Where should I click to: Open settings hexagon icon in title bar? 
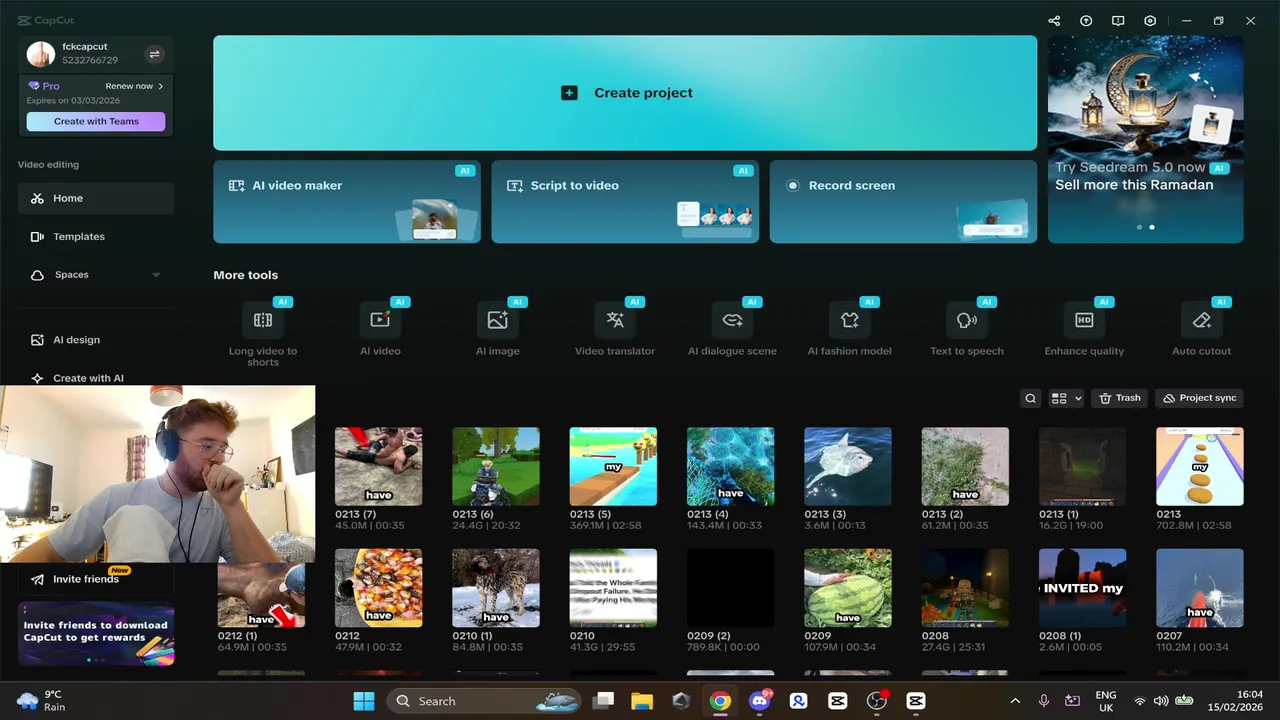[x=1150, y=21]
